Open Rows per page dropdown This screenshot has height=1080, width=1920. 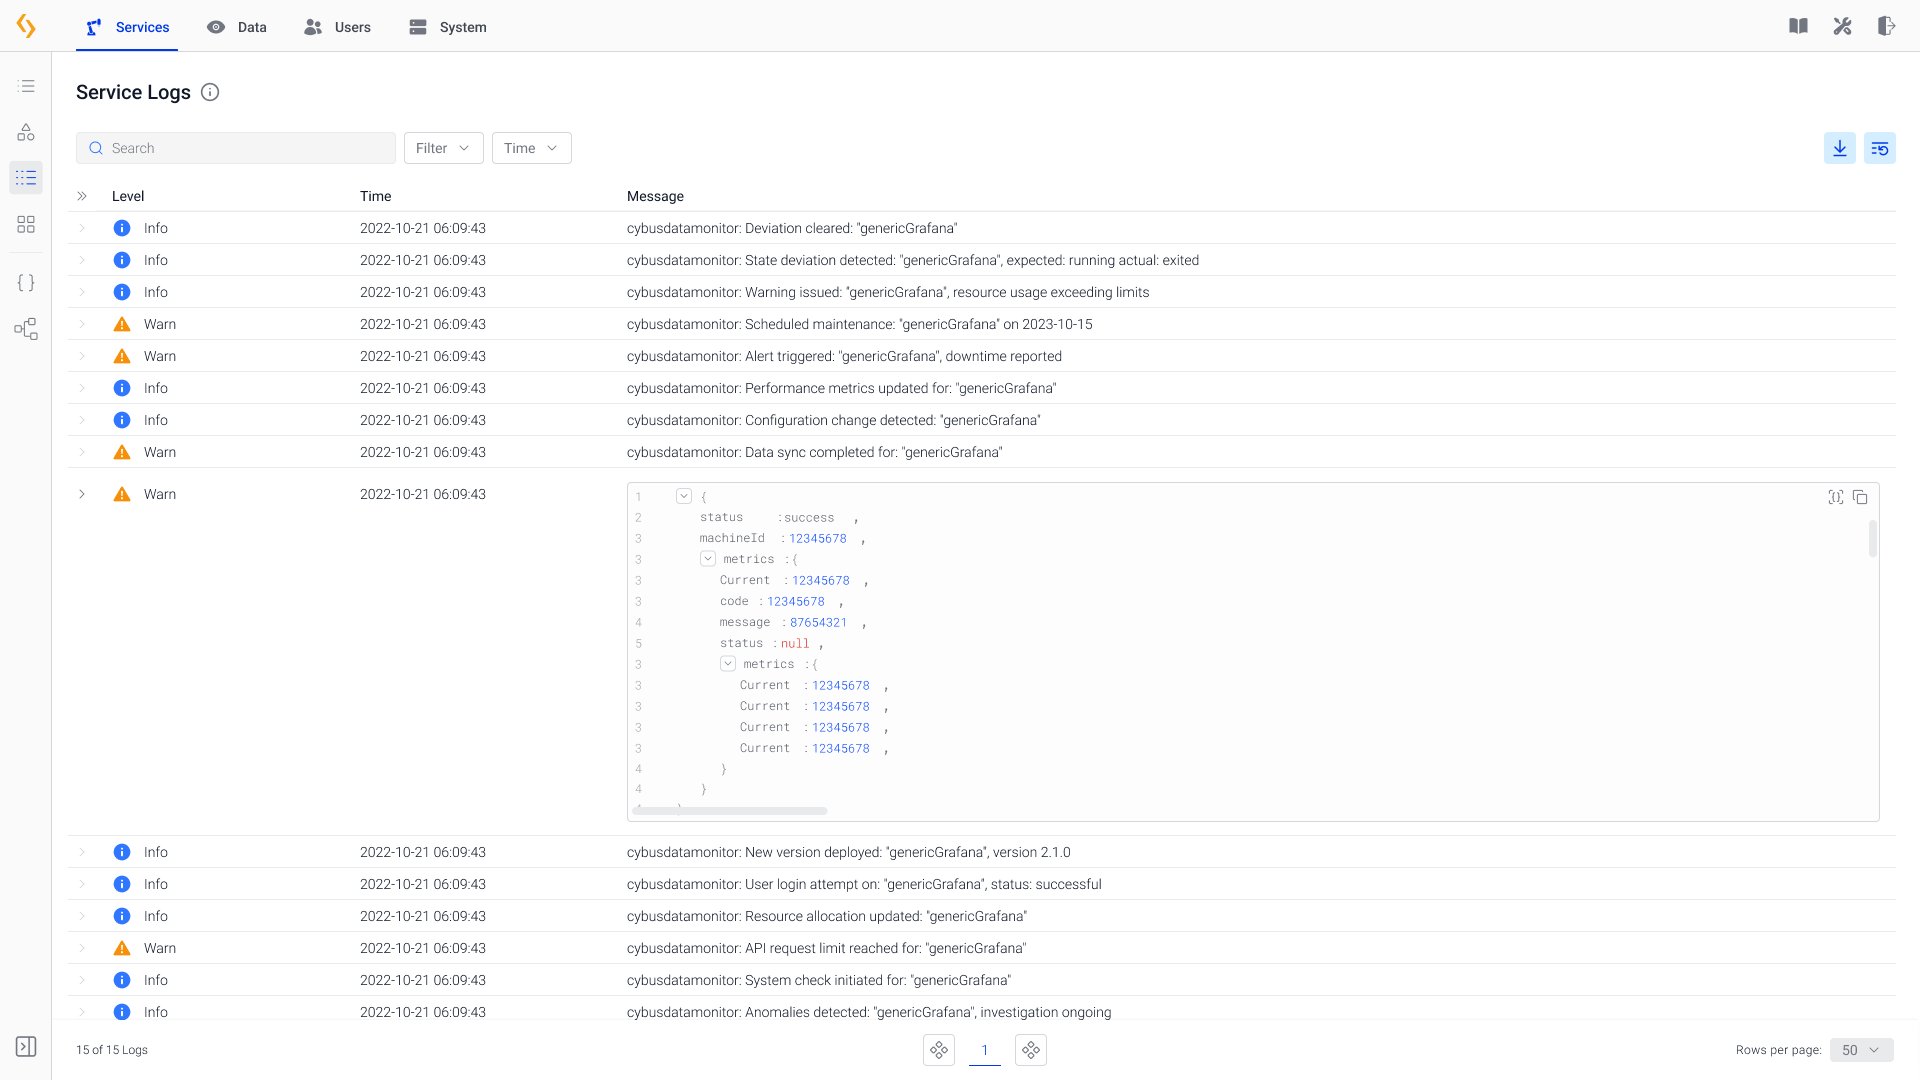(1861, 1050)
